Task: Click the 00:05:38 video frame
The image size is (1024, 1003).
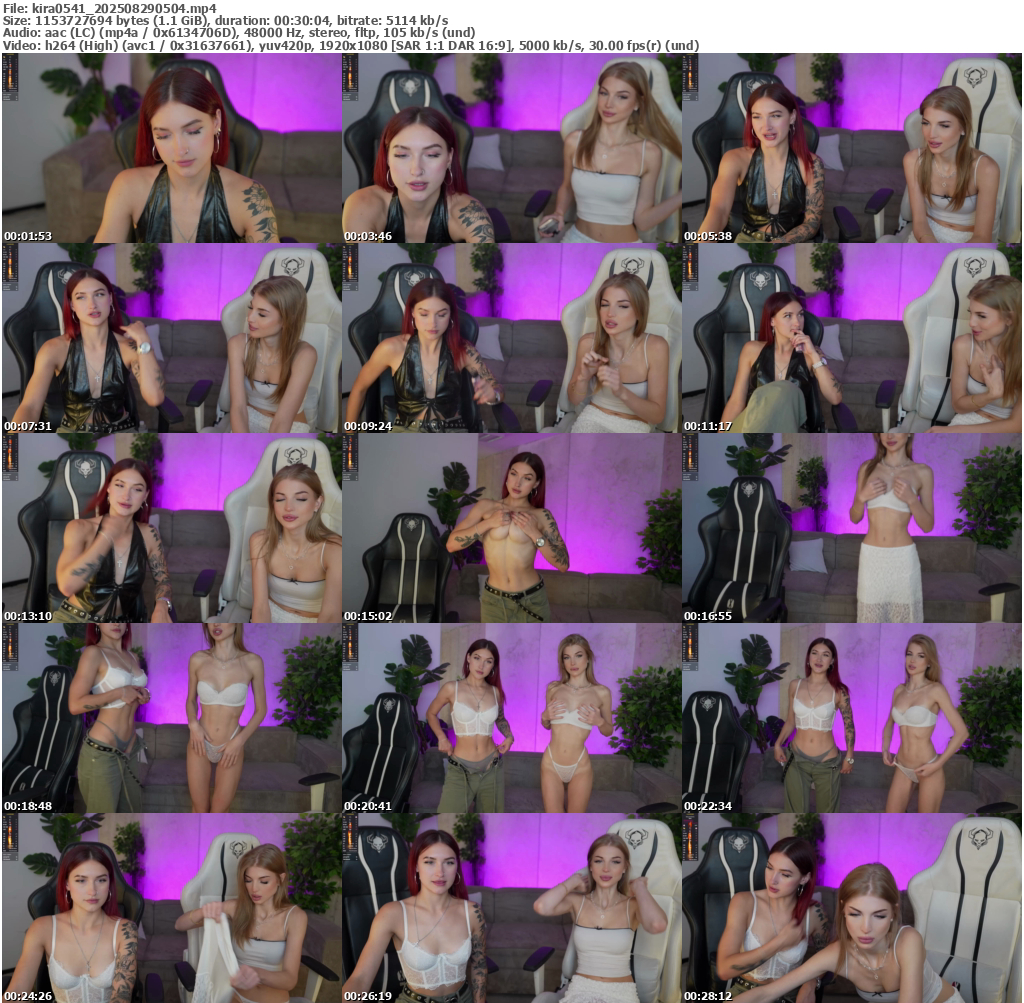Action: pyautogui.click(x=852, y=148)
